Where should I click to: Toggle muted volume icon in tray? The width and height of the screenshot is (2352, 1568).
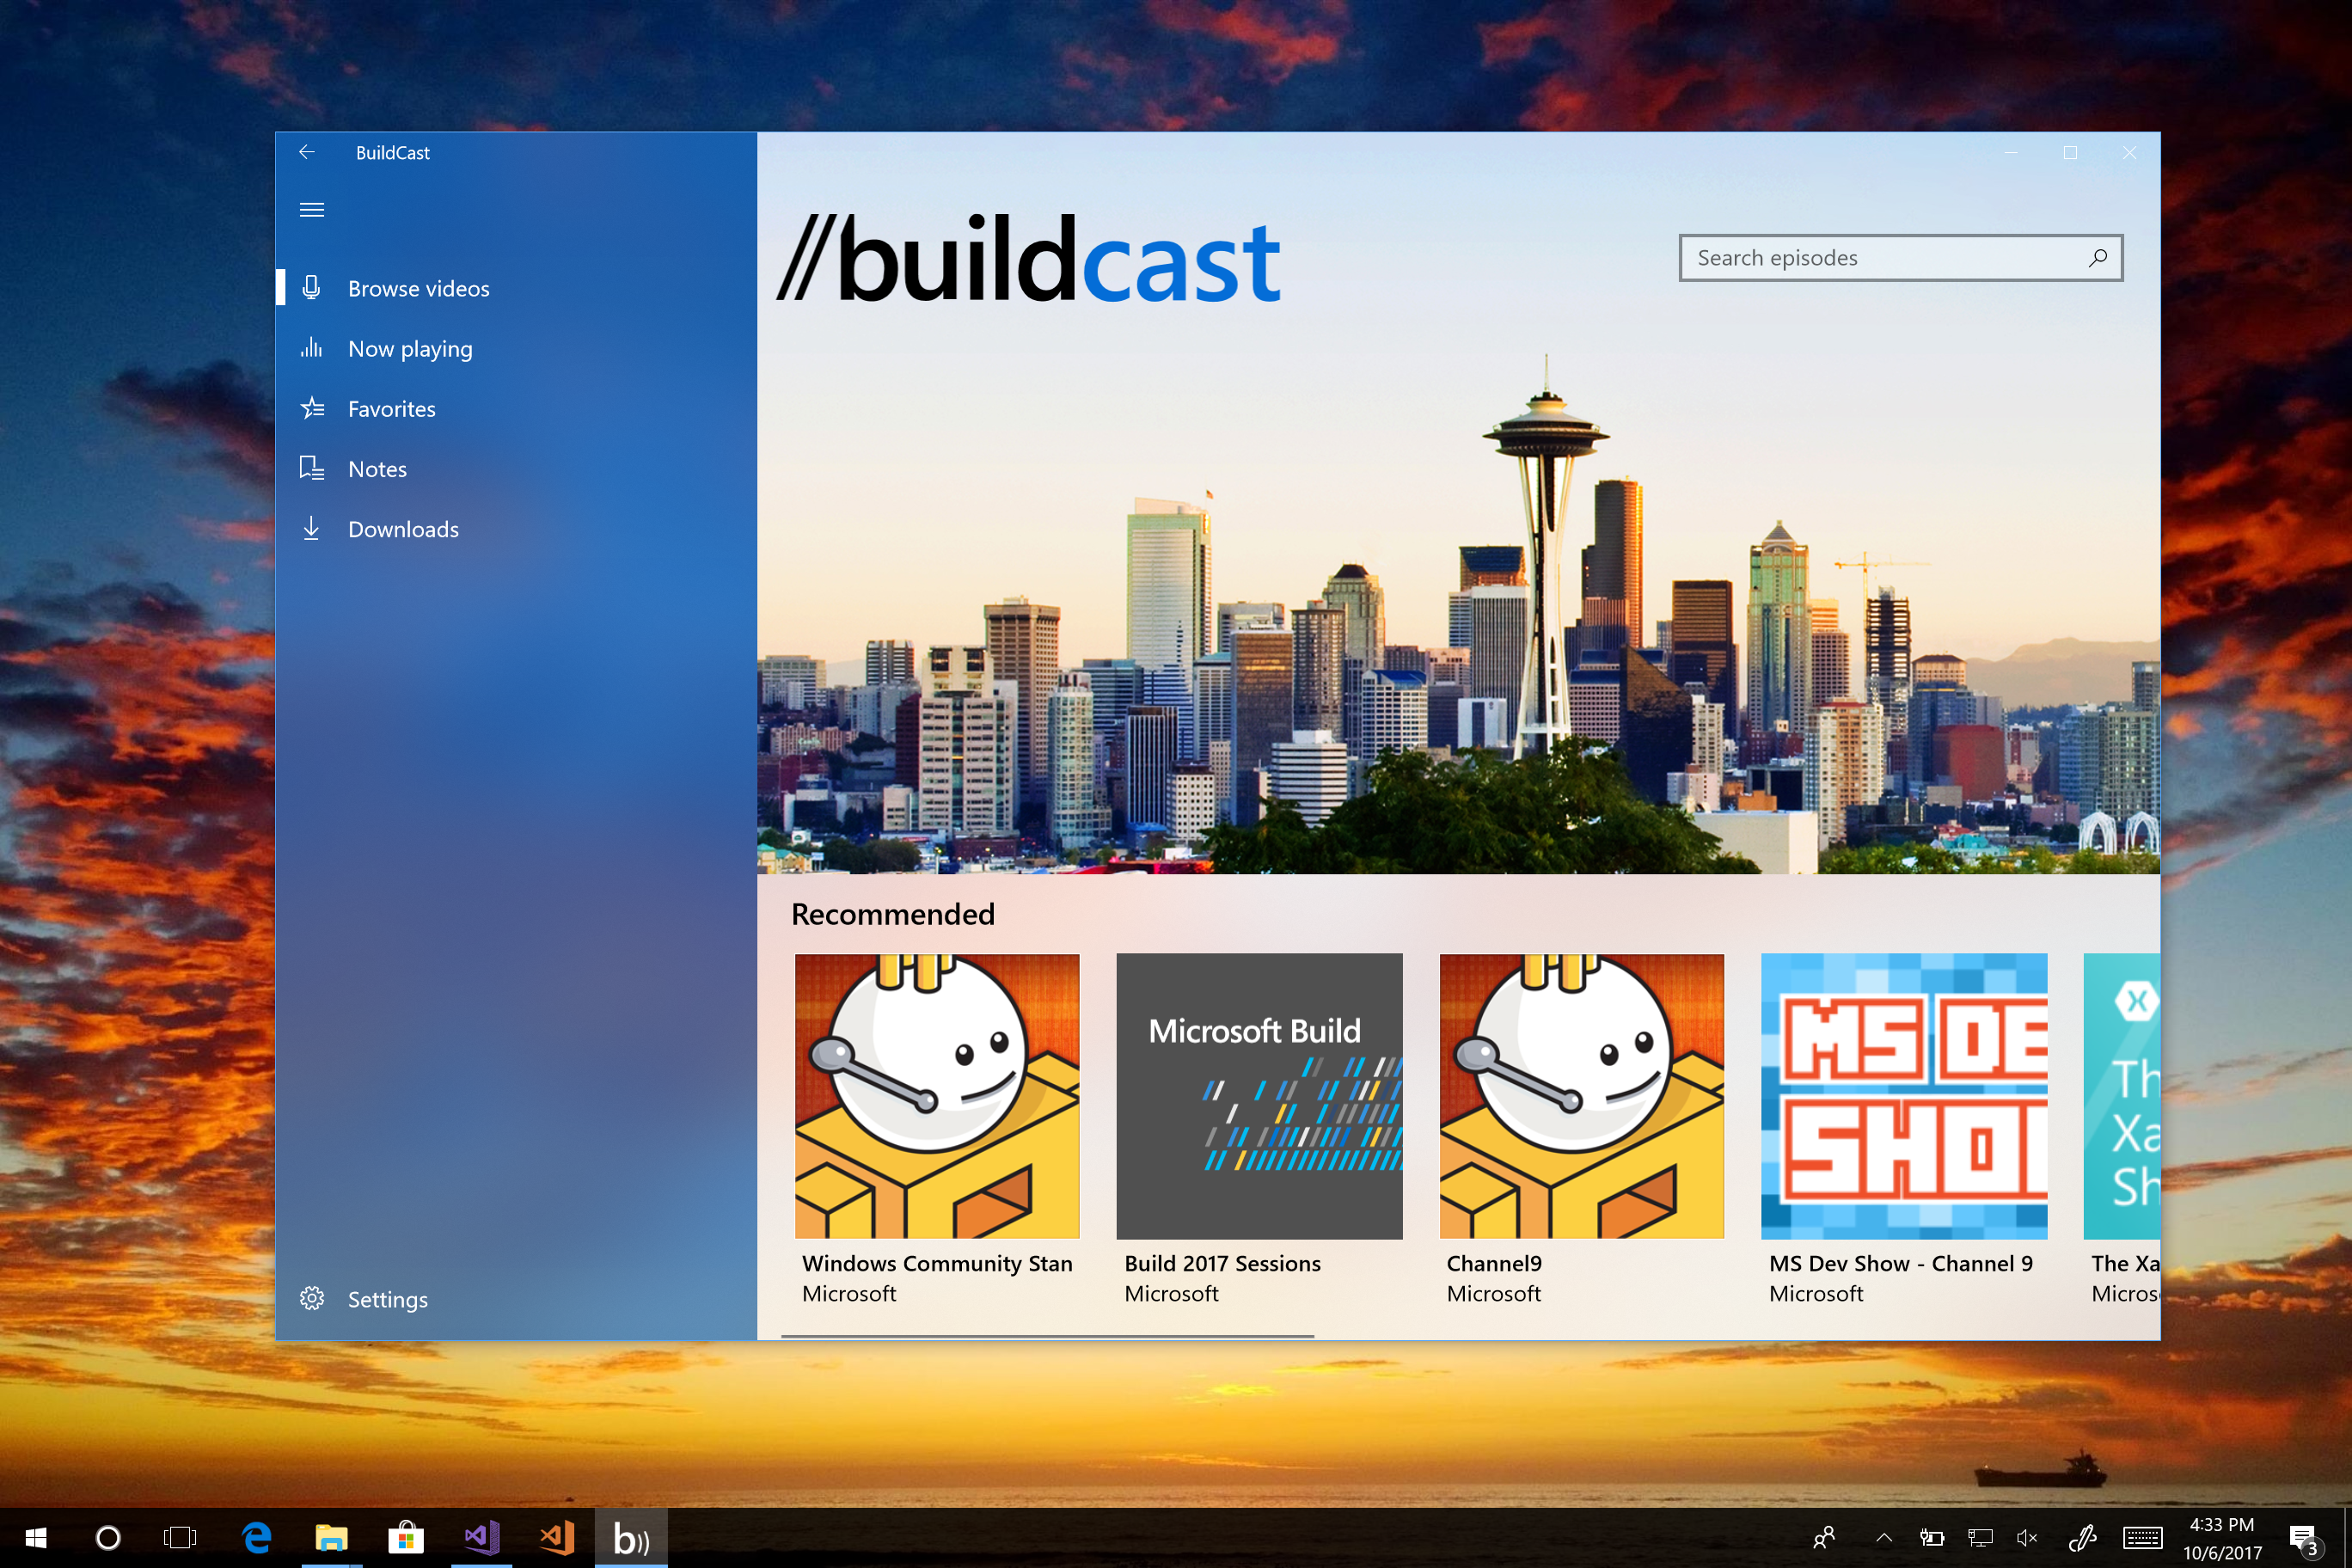pyautogui.click(x=2027, y=1539)
